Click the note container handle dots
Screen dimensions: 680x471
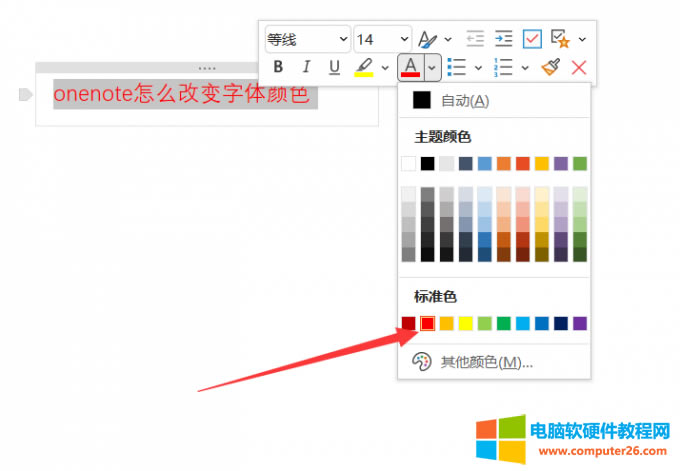pos(207,68)
